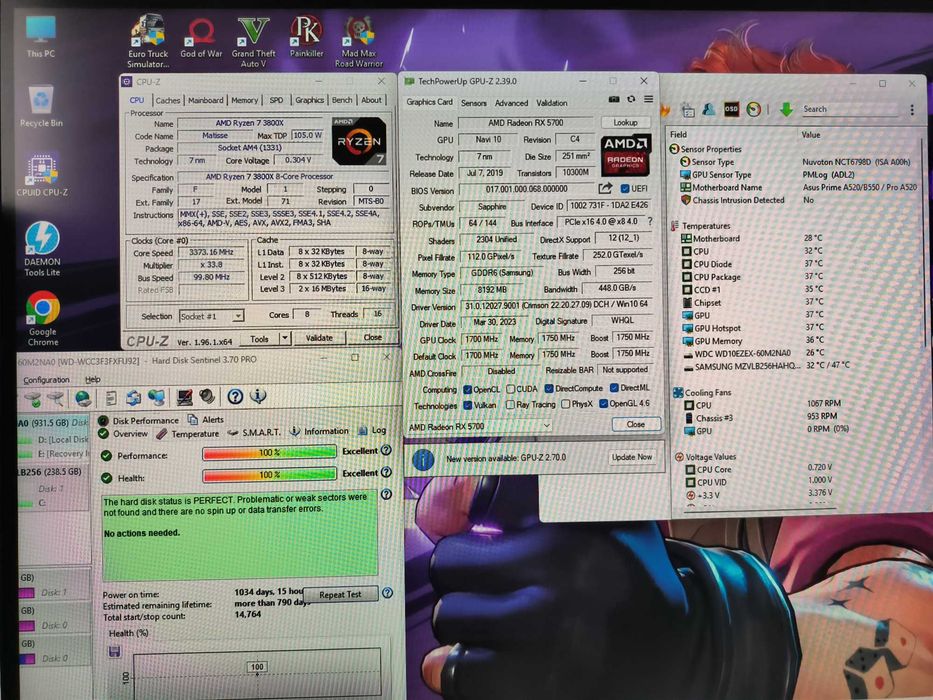The width and height of the screenshot is (933, 700).
Task: Collapse the Sensor Properties group
Action: [x=674, y=149]
